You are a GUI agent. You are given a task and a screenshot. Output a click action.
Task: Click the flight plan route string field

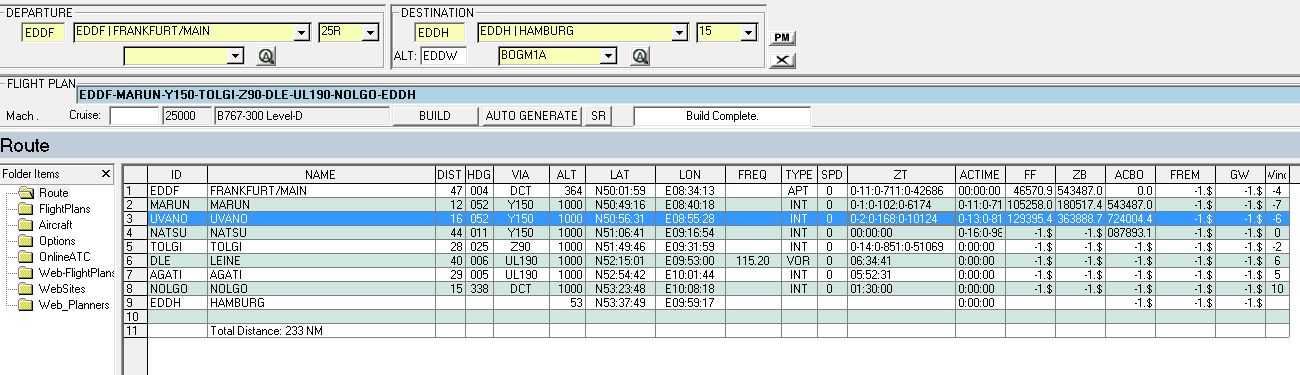pyautogui.click(x=688, y=94)
